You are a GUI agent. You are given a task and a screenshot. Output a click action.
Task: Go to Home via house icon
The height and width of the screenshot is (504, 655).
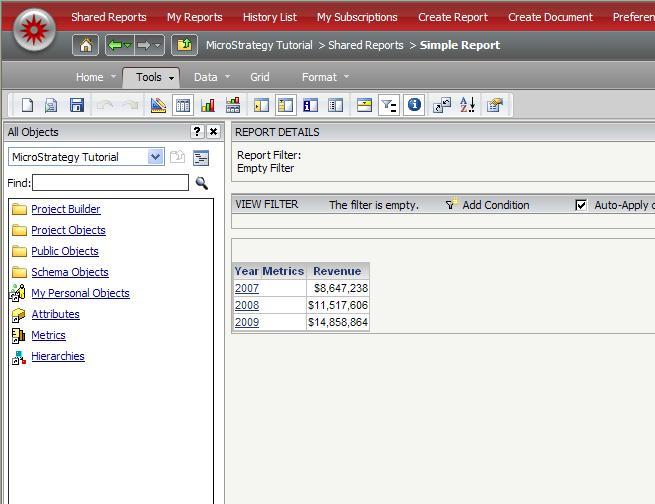[86, 45]
